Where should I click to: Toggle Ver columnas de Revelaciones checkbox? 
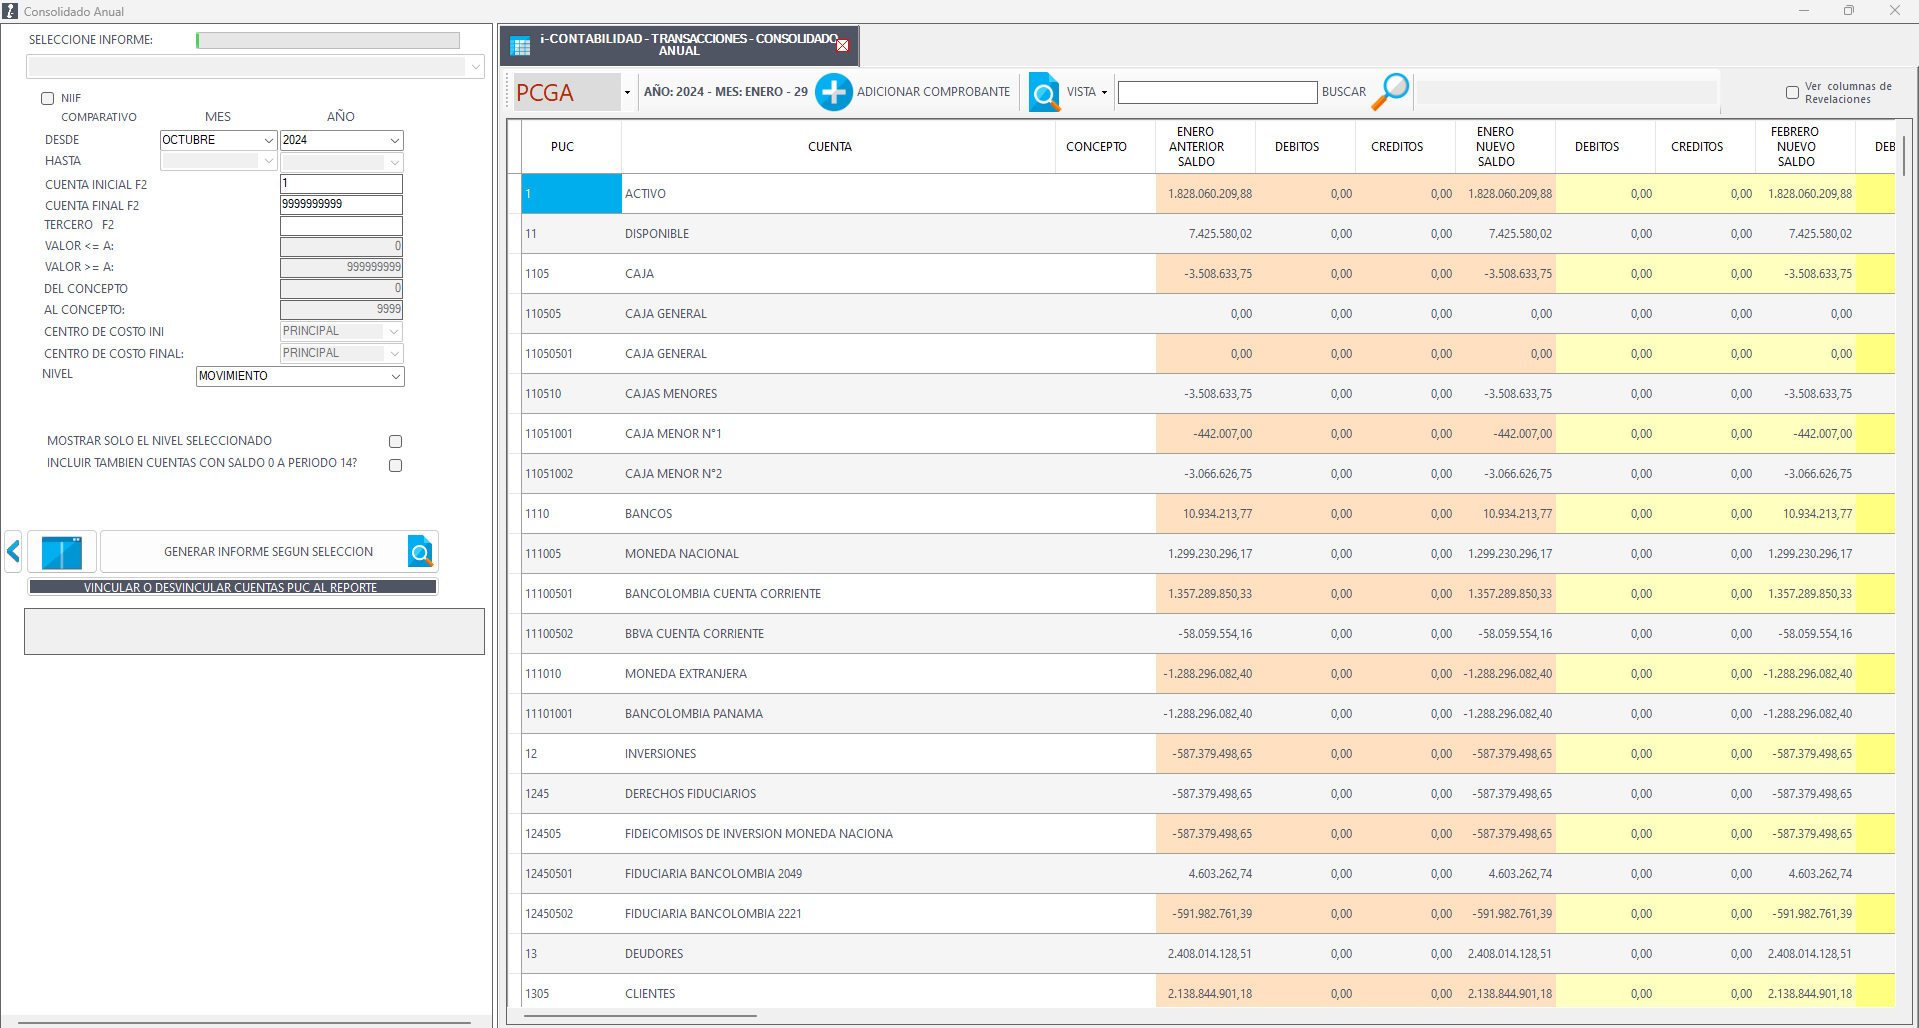click(x=1792, y=92)
